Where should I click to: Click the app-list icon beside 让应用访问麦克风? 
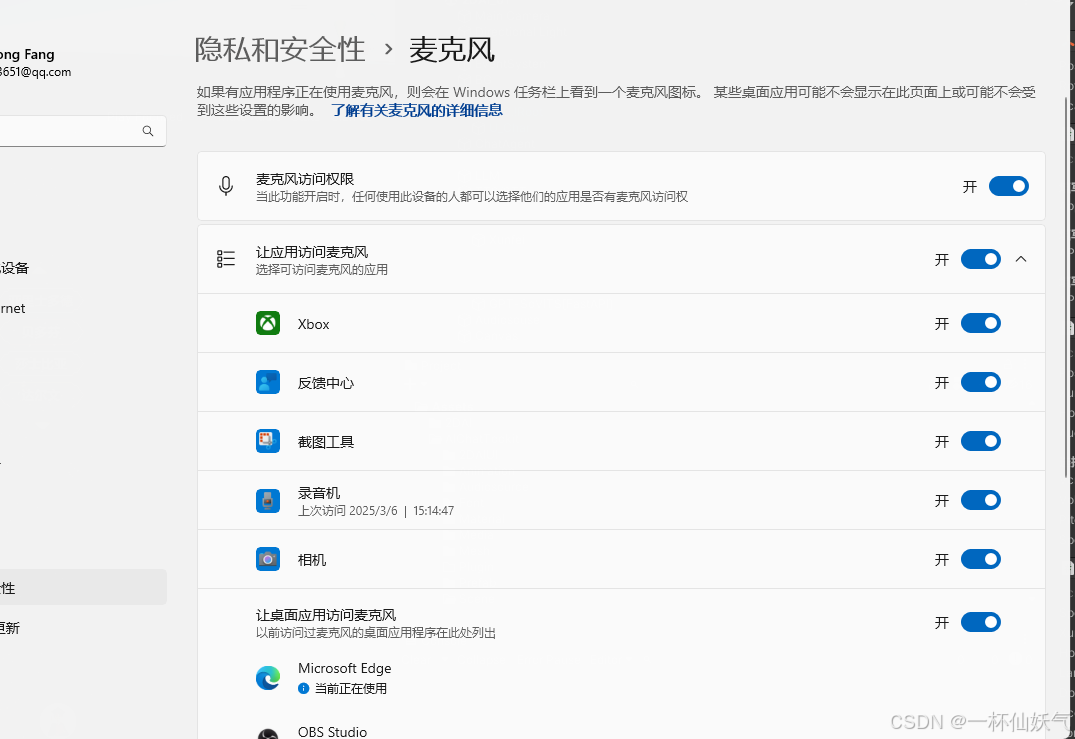pos(225,258)
